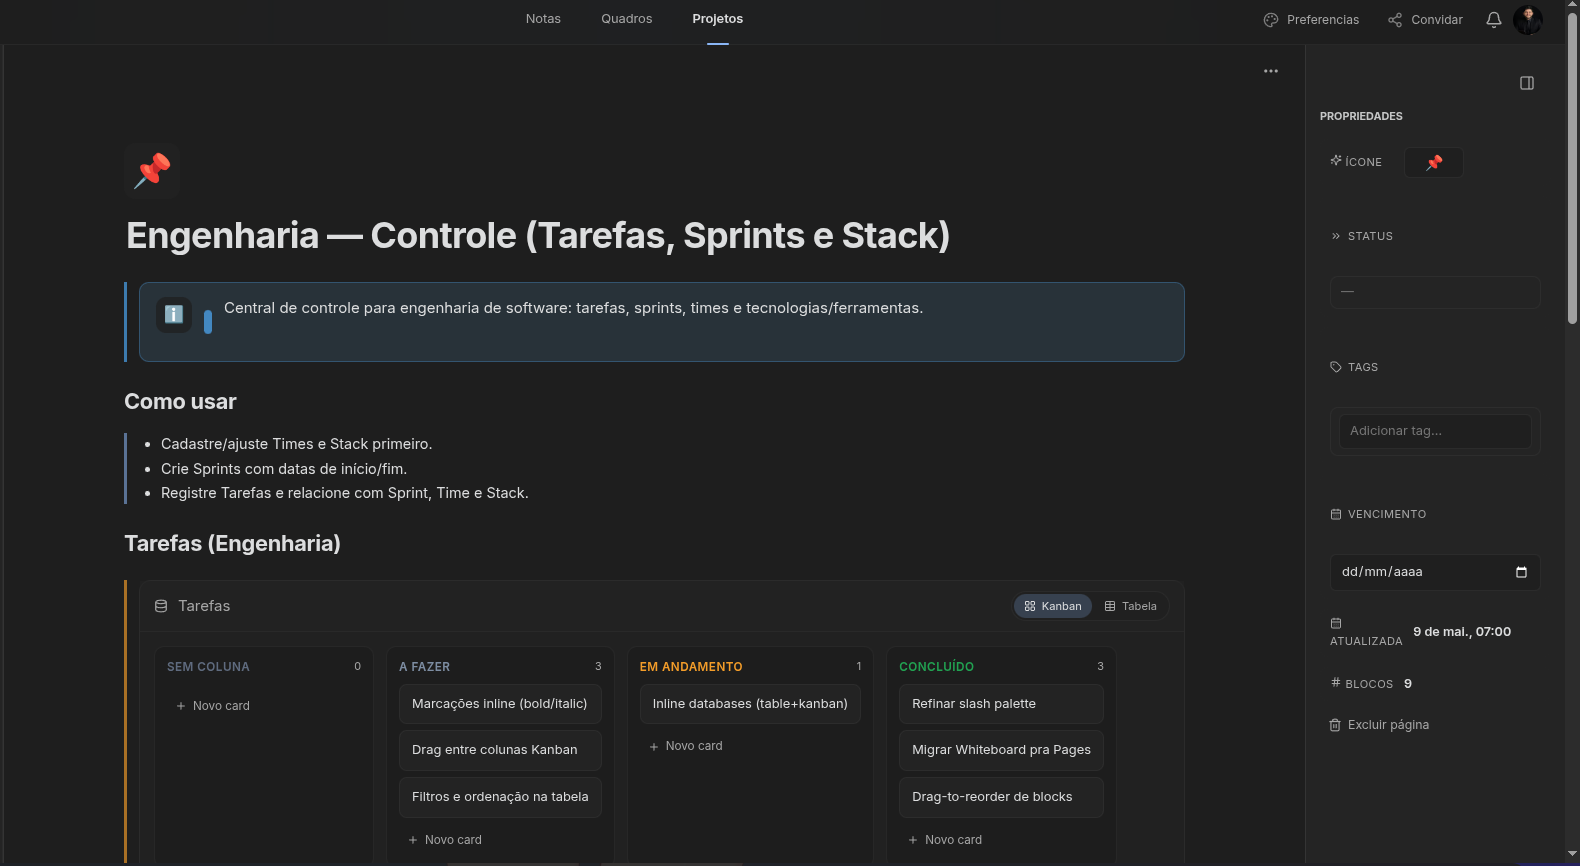Open card Drag-to-reorder de blocks

pyautogui.click(x=1001, y=797)
